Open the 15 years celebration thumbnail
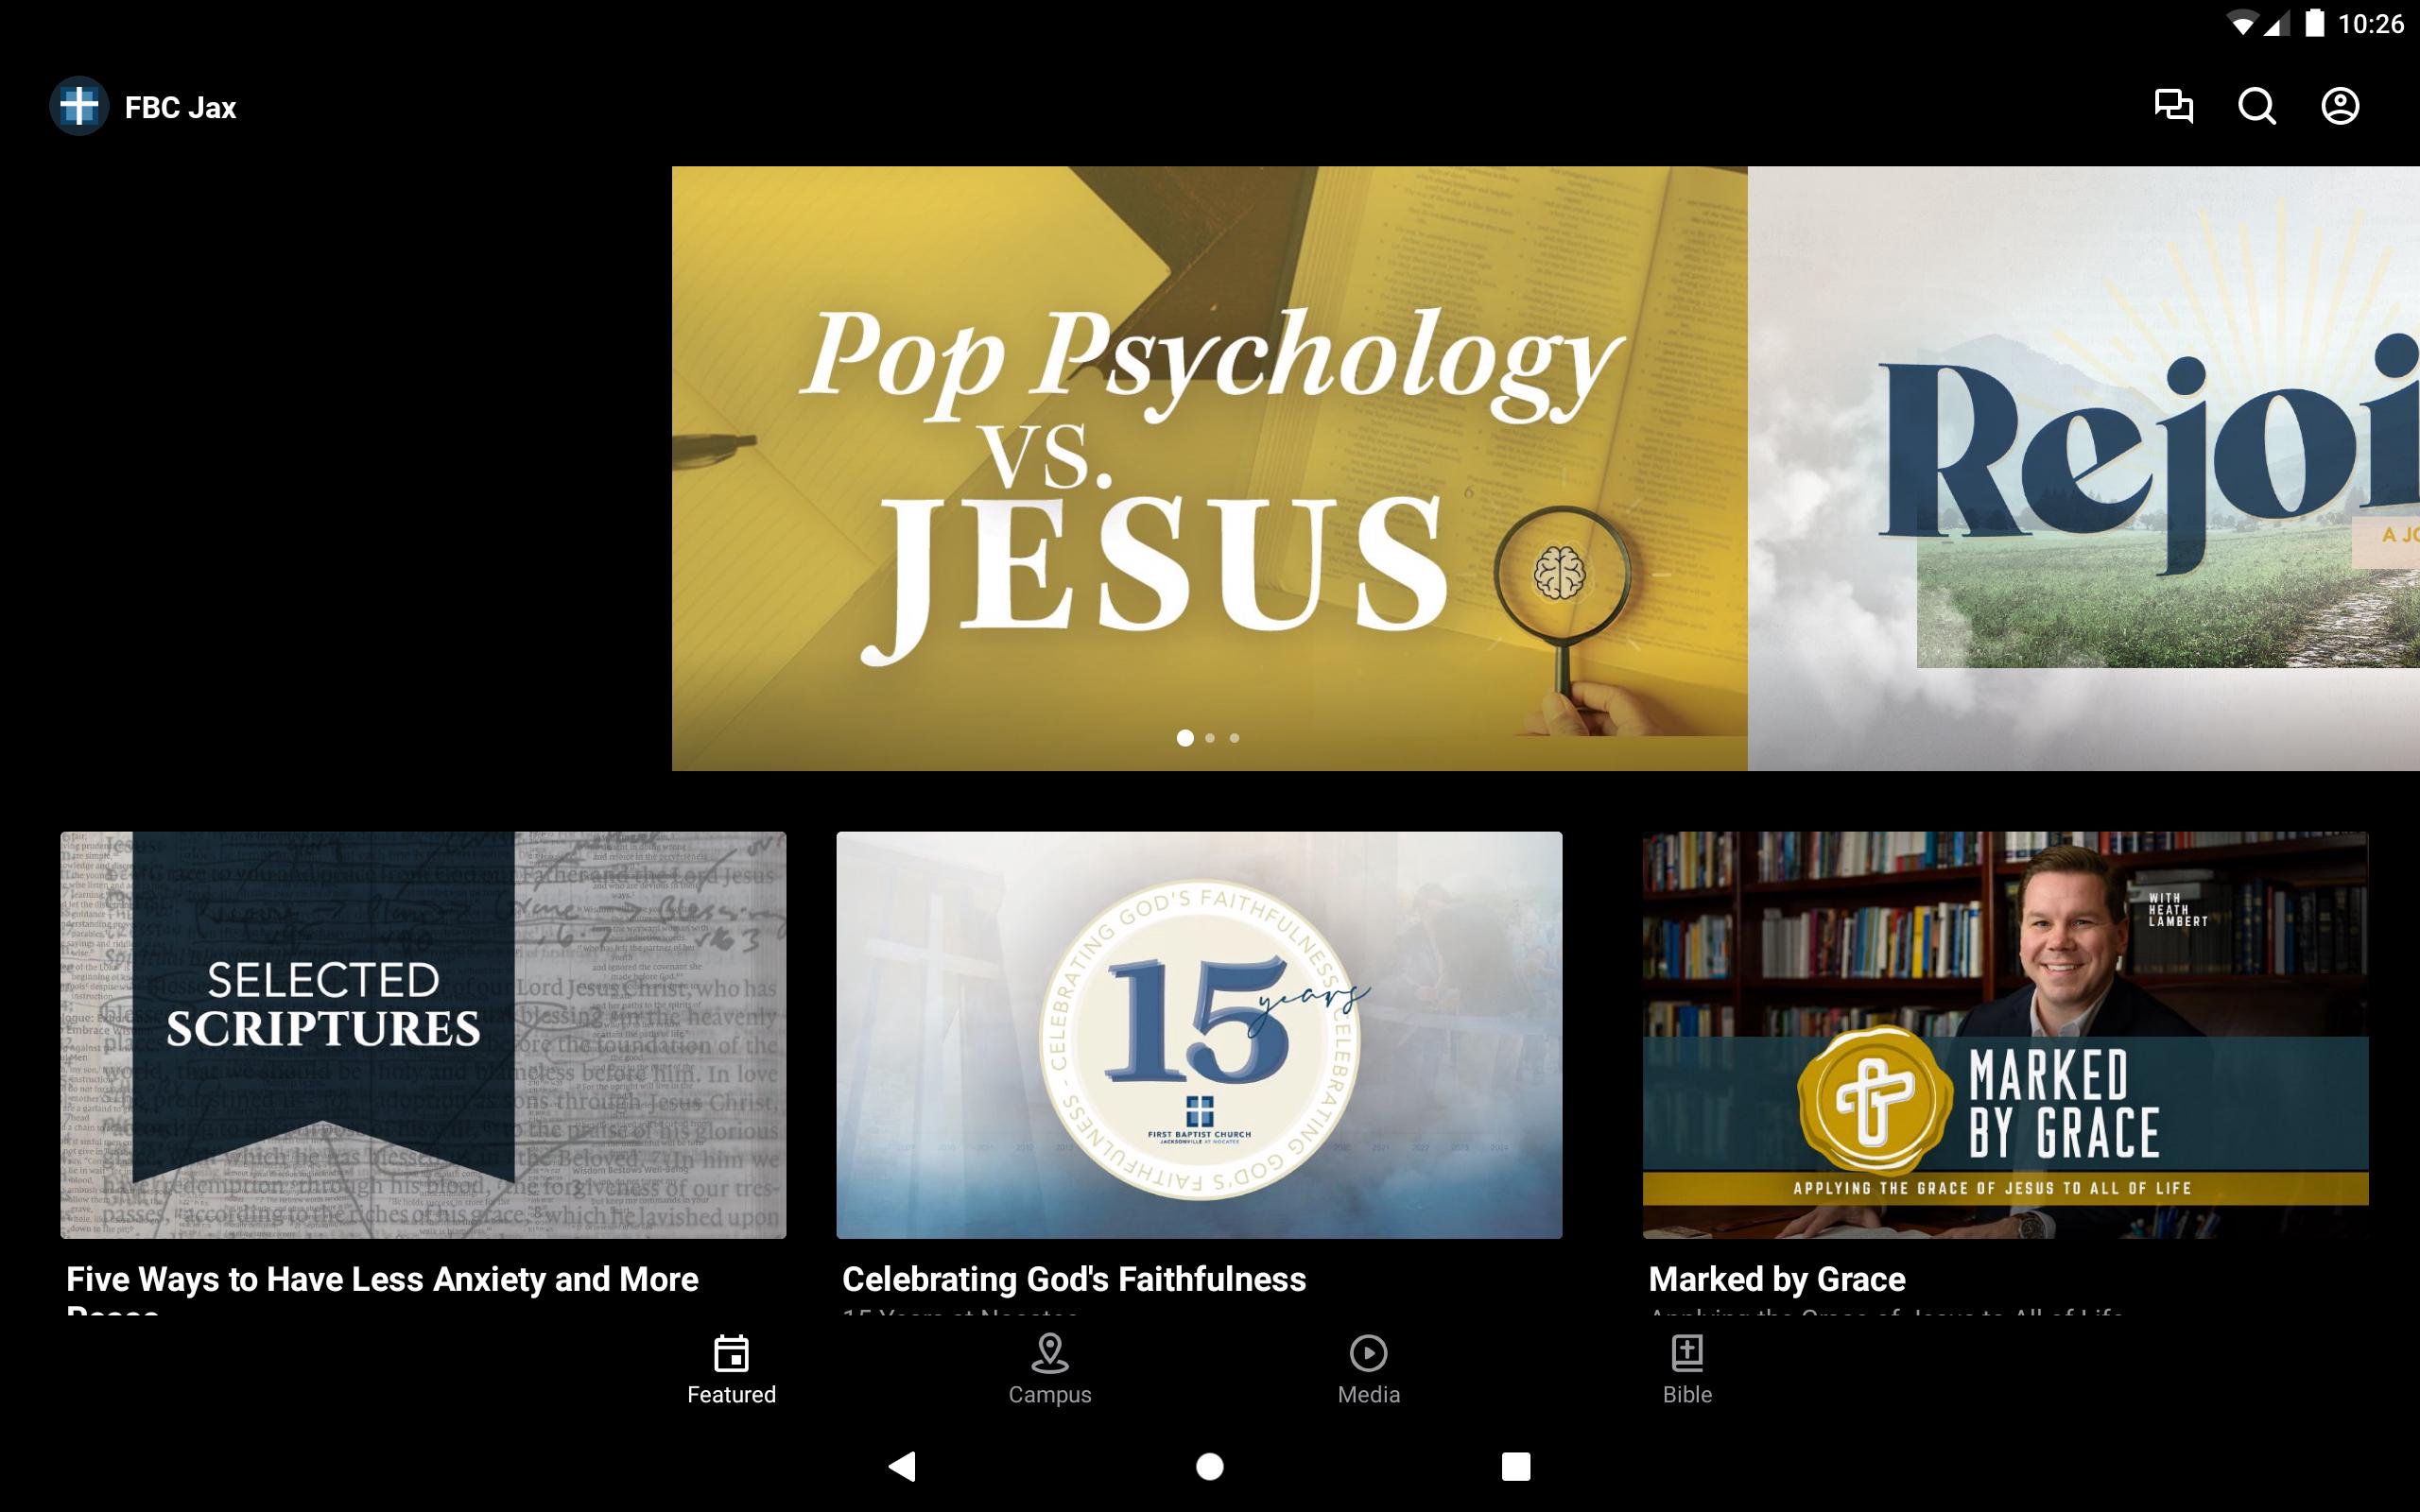Image resolution: width=2420 pixels, height=1512 pixels. 1199,1035
